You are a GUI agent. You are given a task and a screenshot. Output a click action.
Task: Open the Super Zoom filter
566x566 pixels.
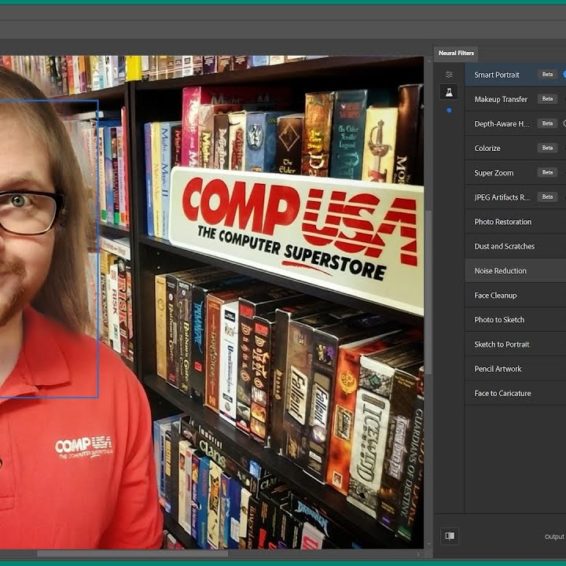coord(515,173)
